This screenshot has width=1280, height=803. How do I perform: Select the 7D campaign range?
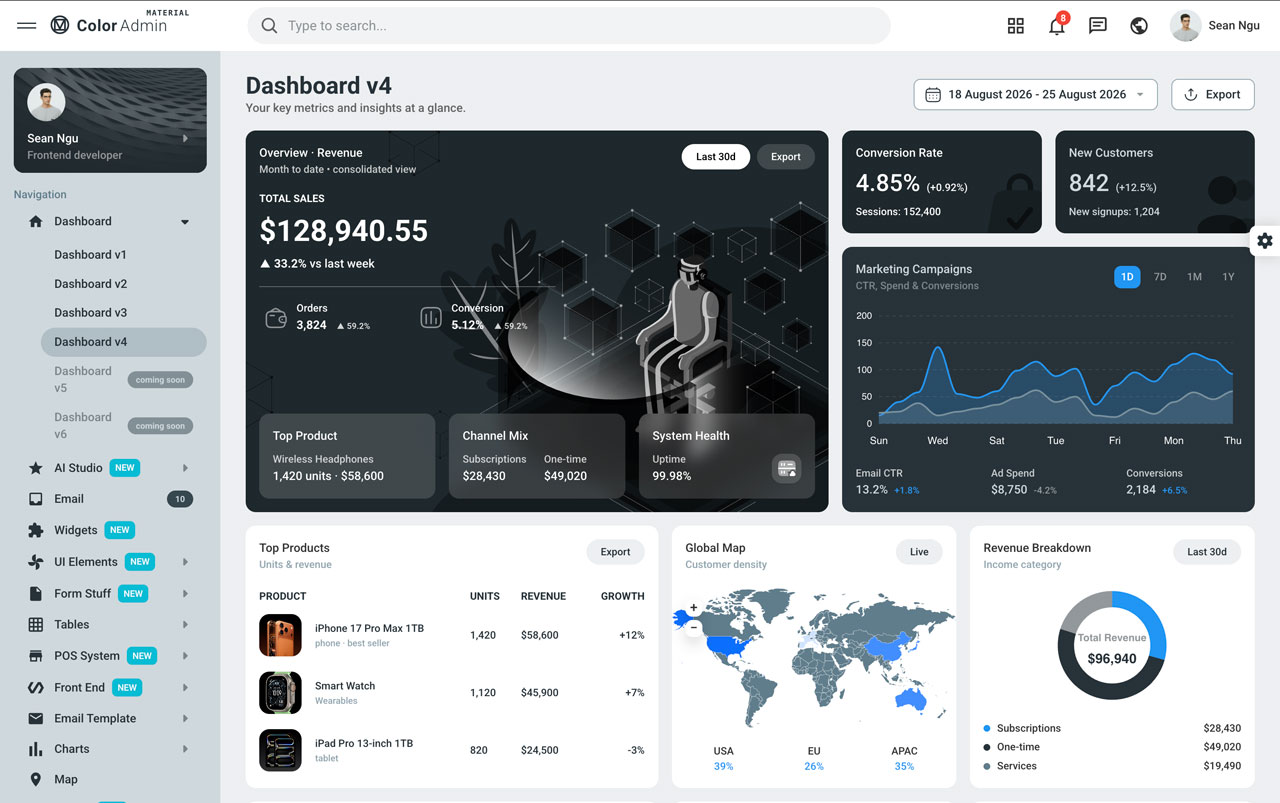pos(1160,277)
